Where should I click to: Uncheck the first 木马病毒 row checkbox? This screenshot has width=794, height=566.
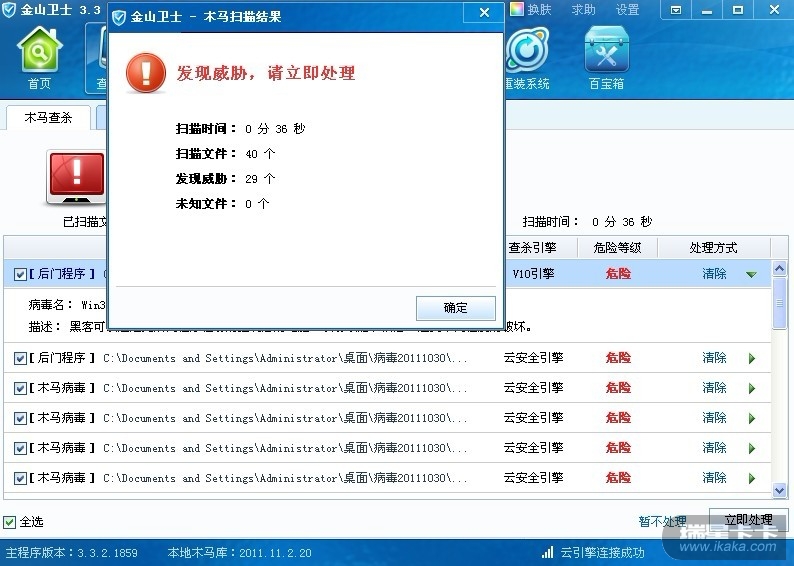point(20,388)
